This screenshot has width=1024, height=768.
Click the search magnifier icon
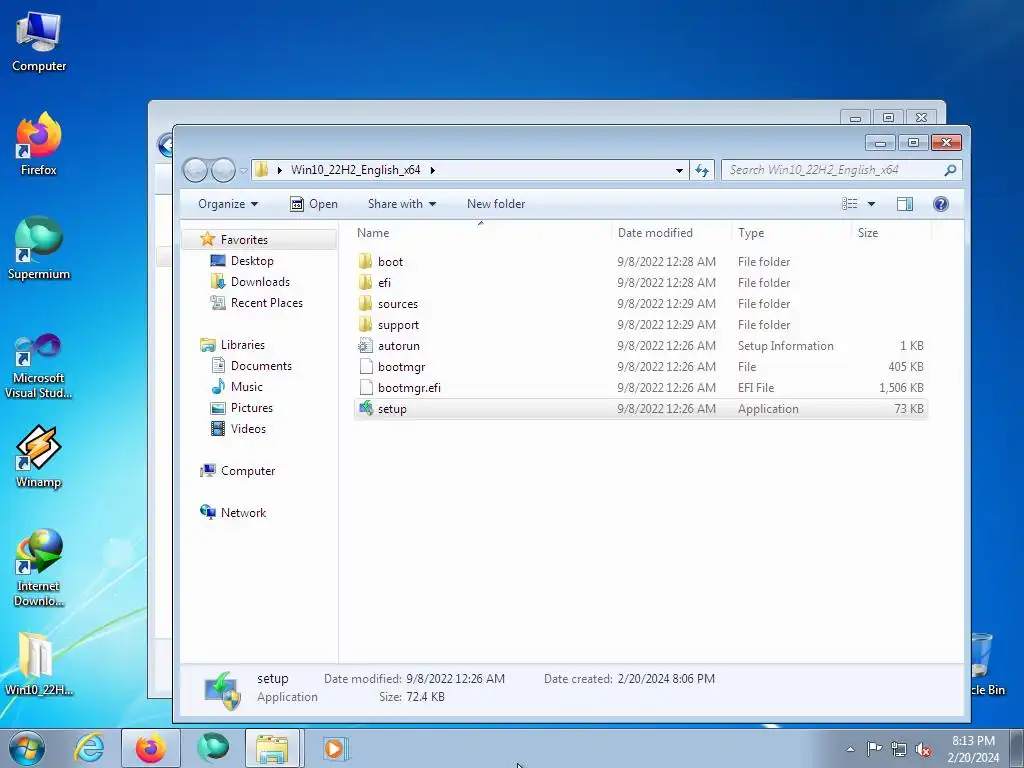click(x=950, y=170)
